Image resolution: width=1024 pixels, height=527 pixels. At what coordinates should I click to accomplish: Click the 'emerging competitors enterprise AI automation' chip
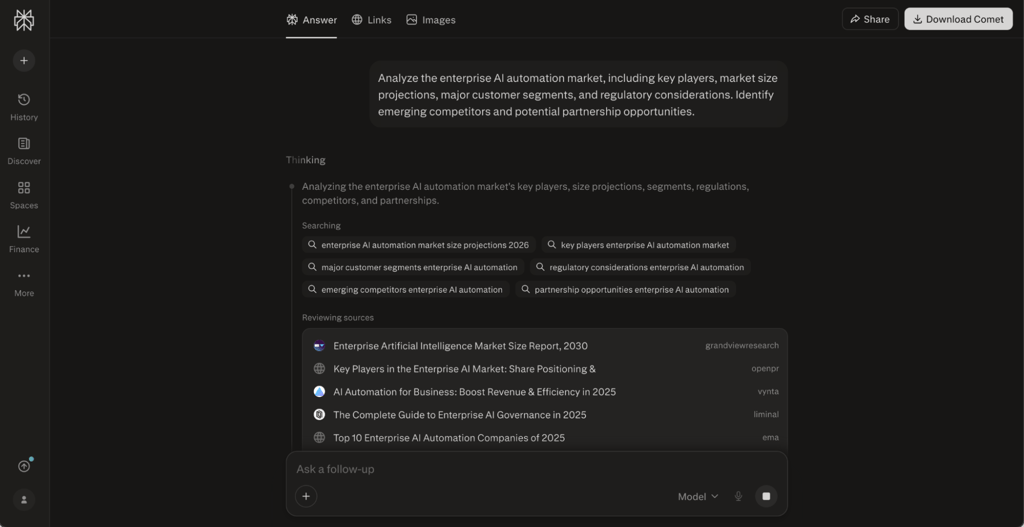coord(406,289)
